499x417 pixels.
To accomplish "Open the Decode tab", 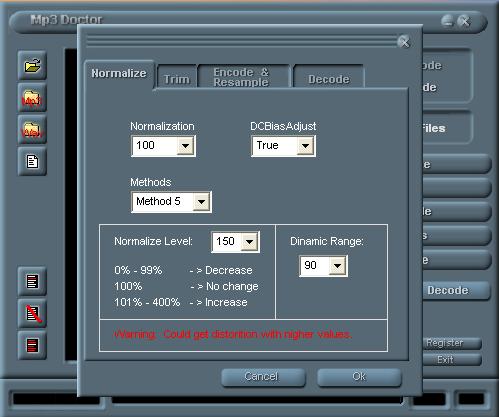I will click(x=329, y=77).
